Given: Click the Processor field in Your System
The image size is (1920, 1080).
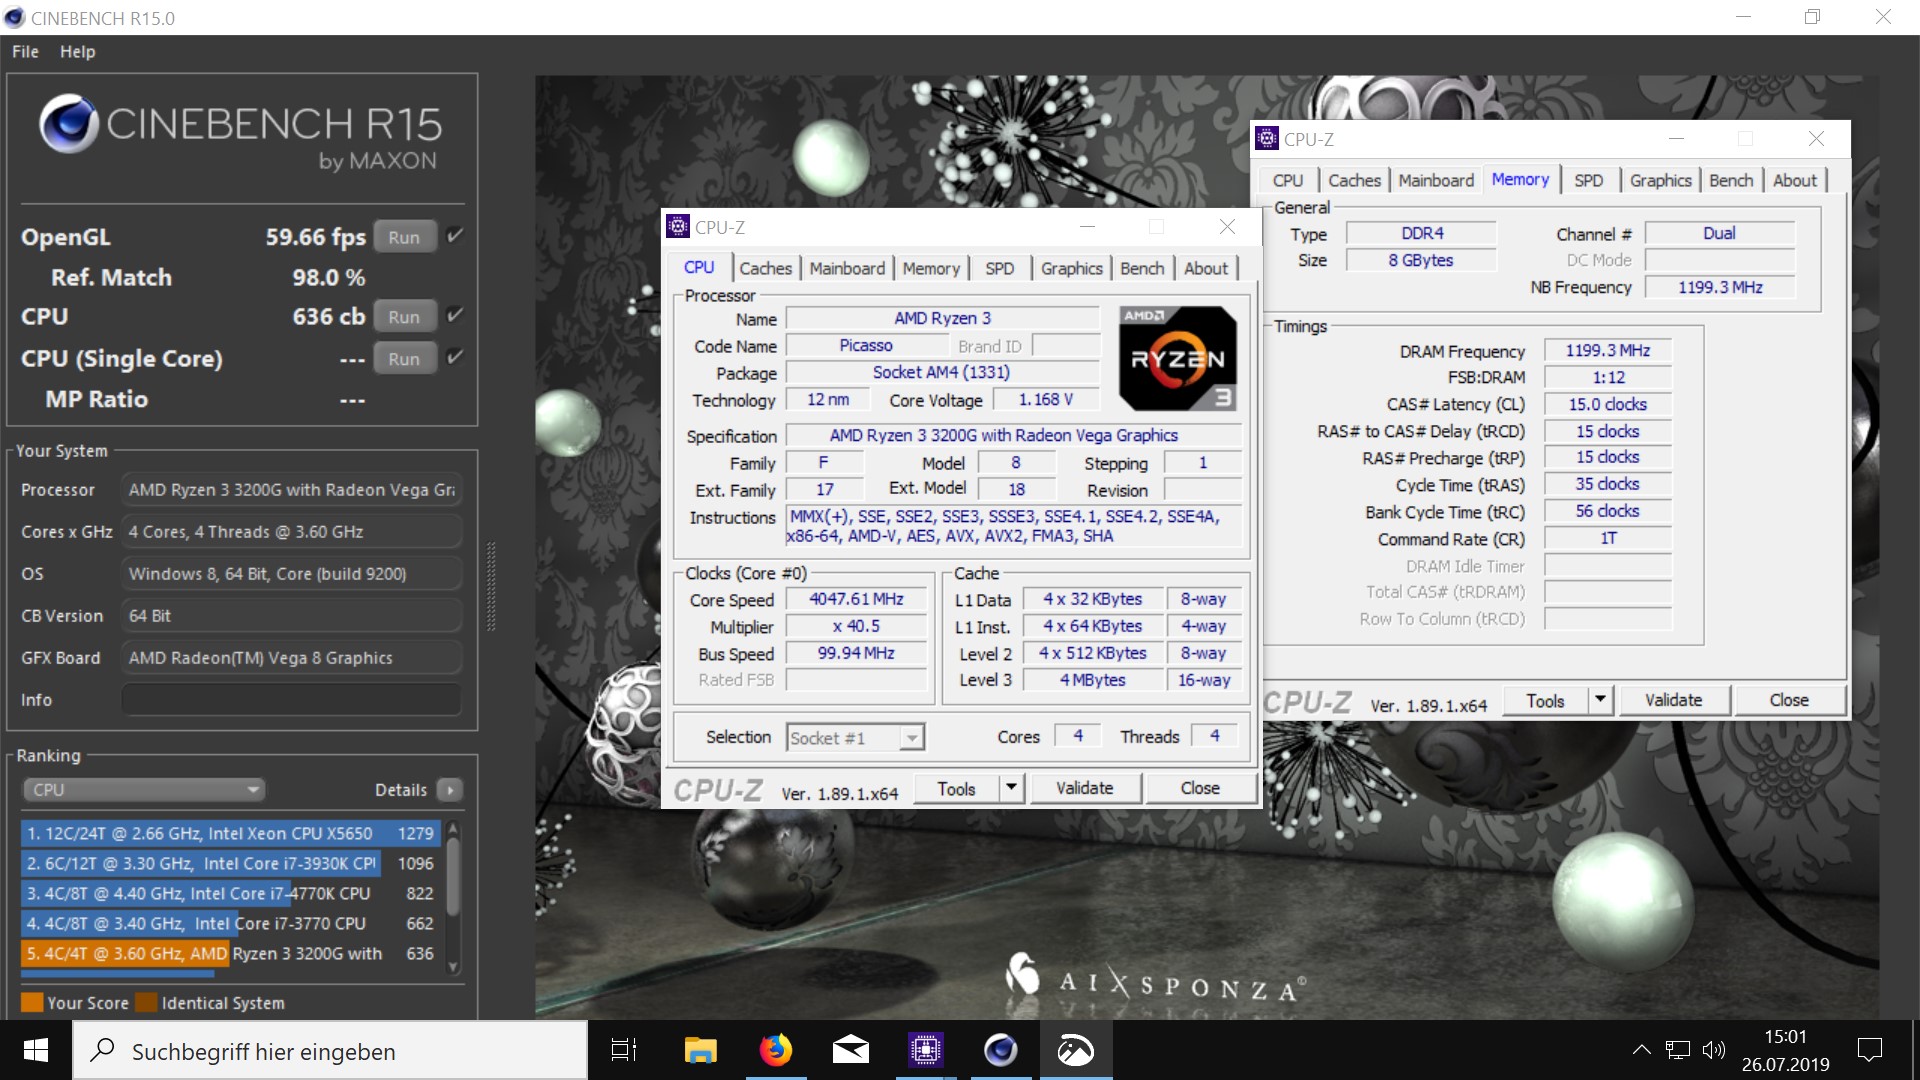Looking at the screenshot, I should (292, 490).
